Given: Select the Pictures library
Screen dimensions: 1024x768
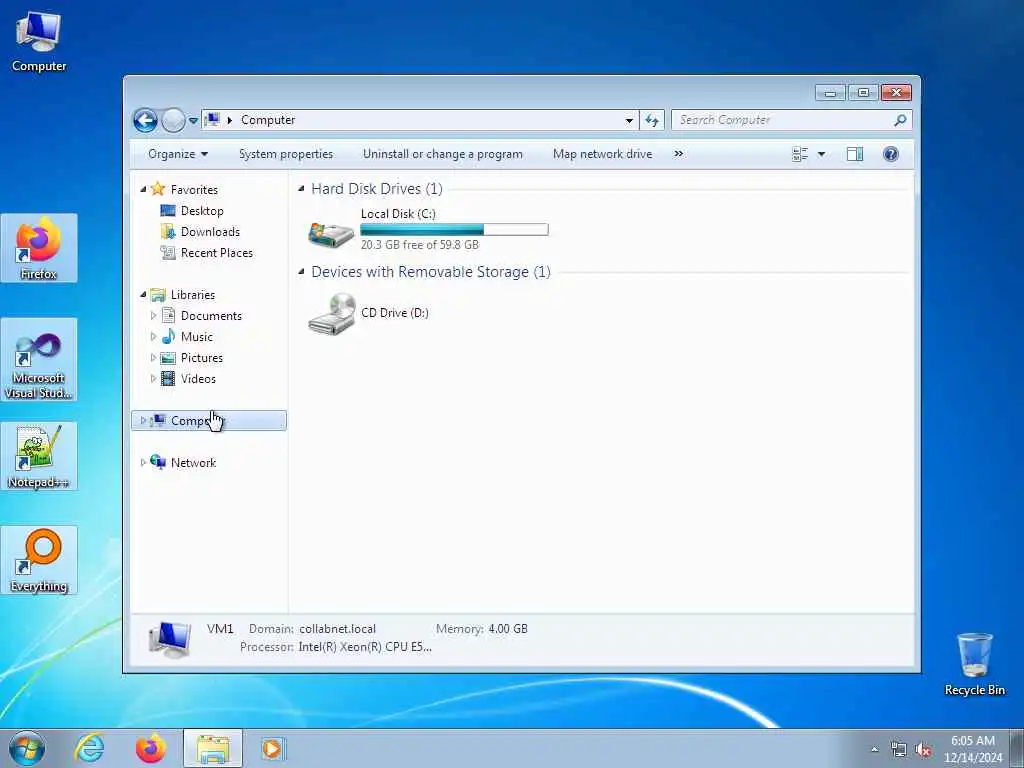Looking at the screenshot, I should [202, 358].
